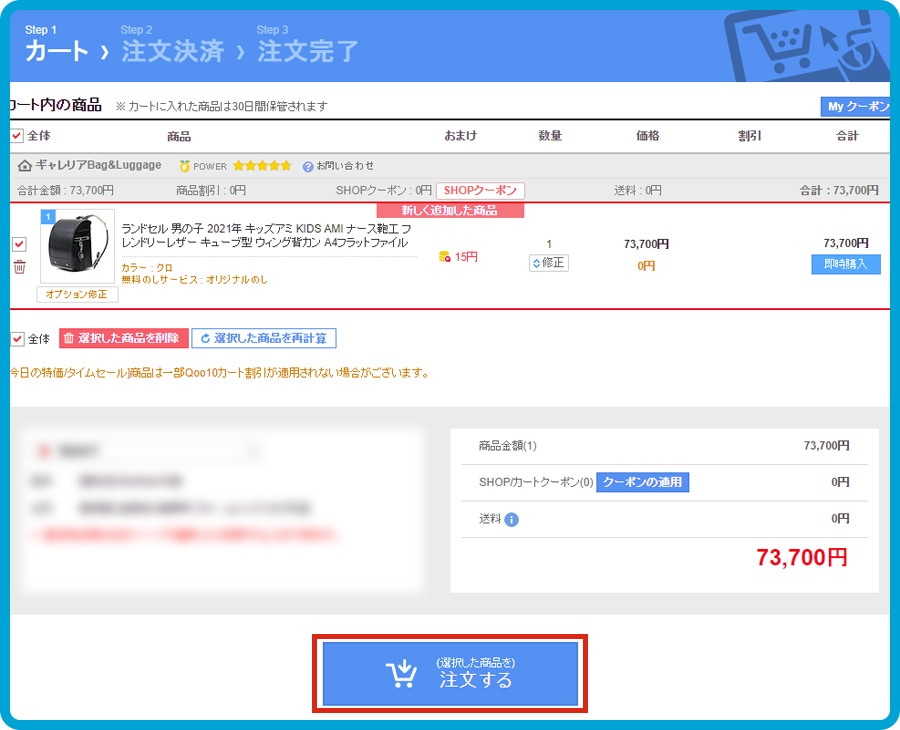Click the coin icon next to 15円
This screenshot has width=900, height=730.
pyautogui.click(x=444, y=257)
